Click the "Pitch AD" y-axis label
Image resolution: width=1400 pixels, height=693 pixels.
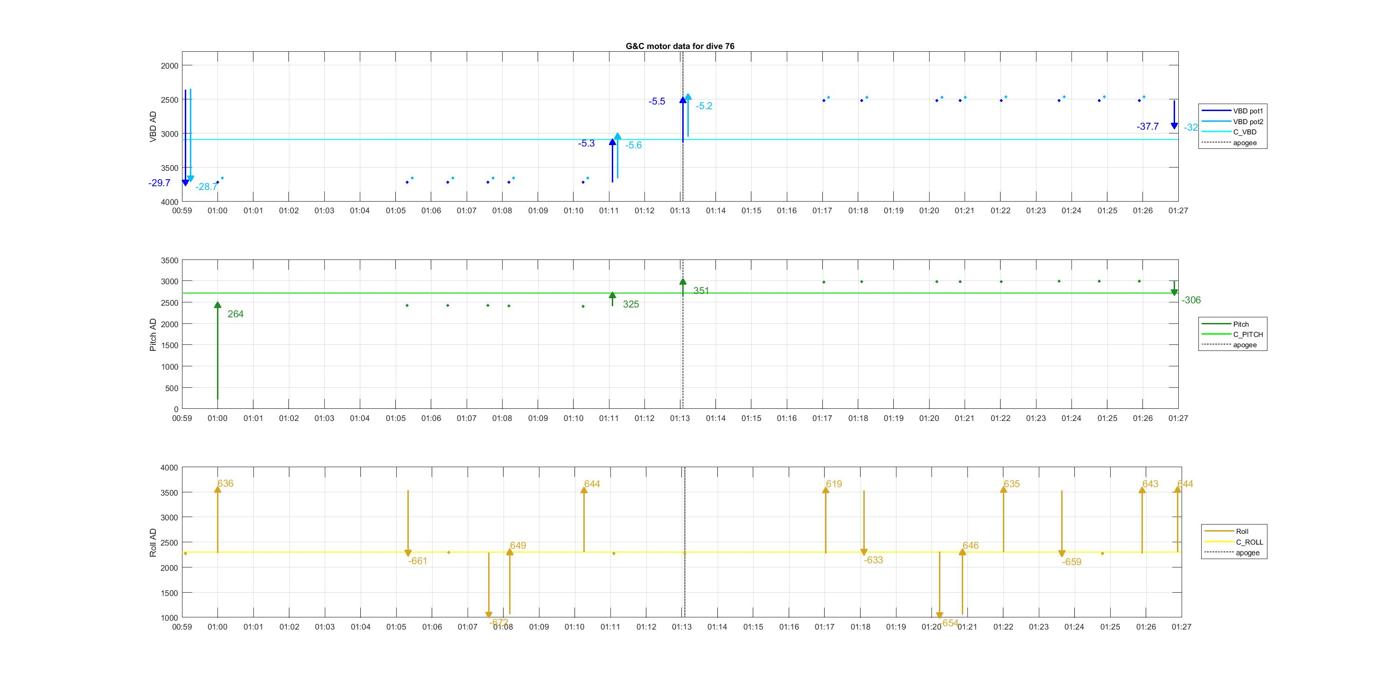point(154,334)
